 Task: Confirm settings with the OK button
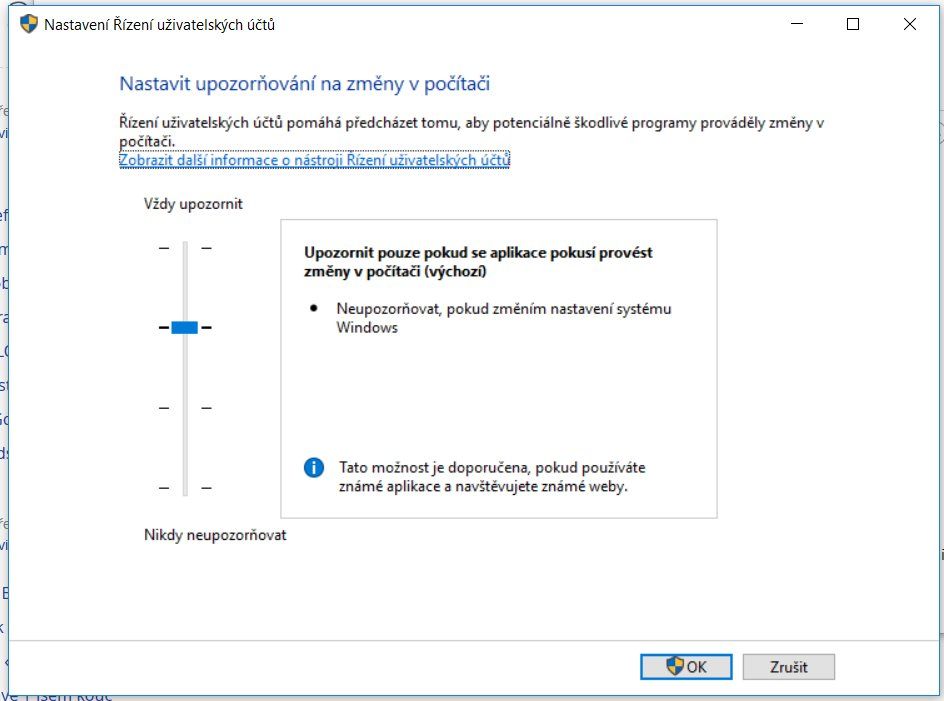coord(686,667)
